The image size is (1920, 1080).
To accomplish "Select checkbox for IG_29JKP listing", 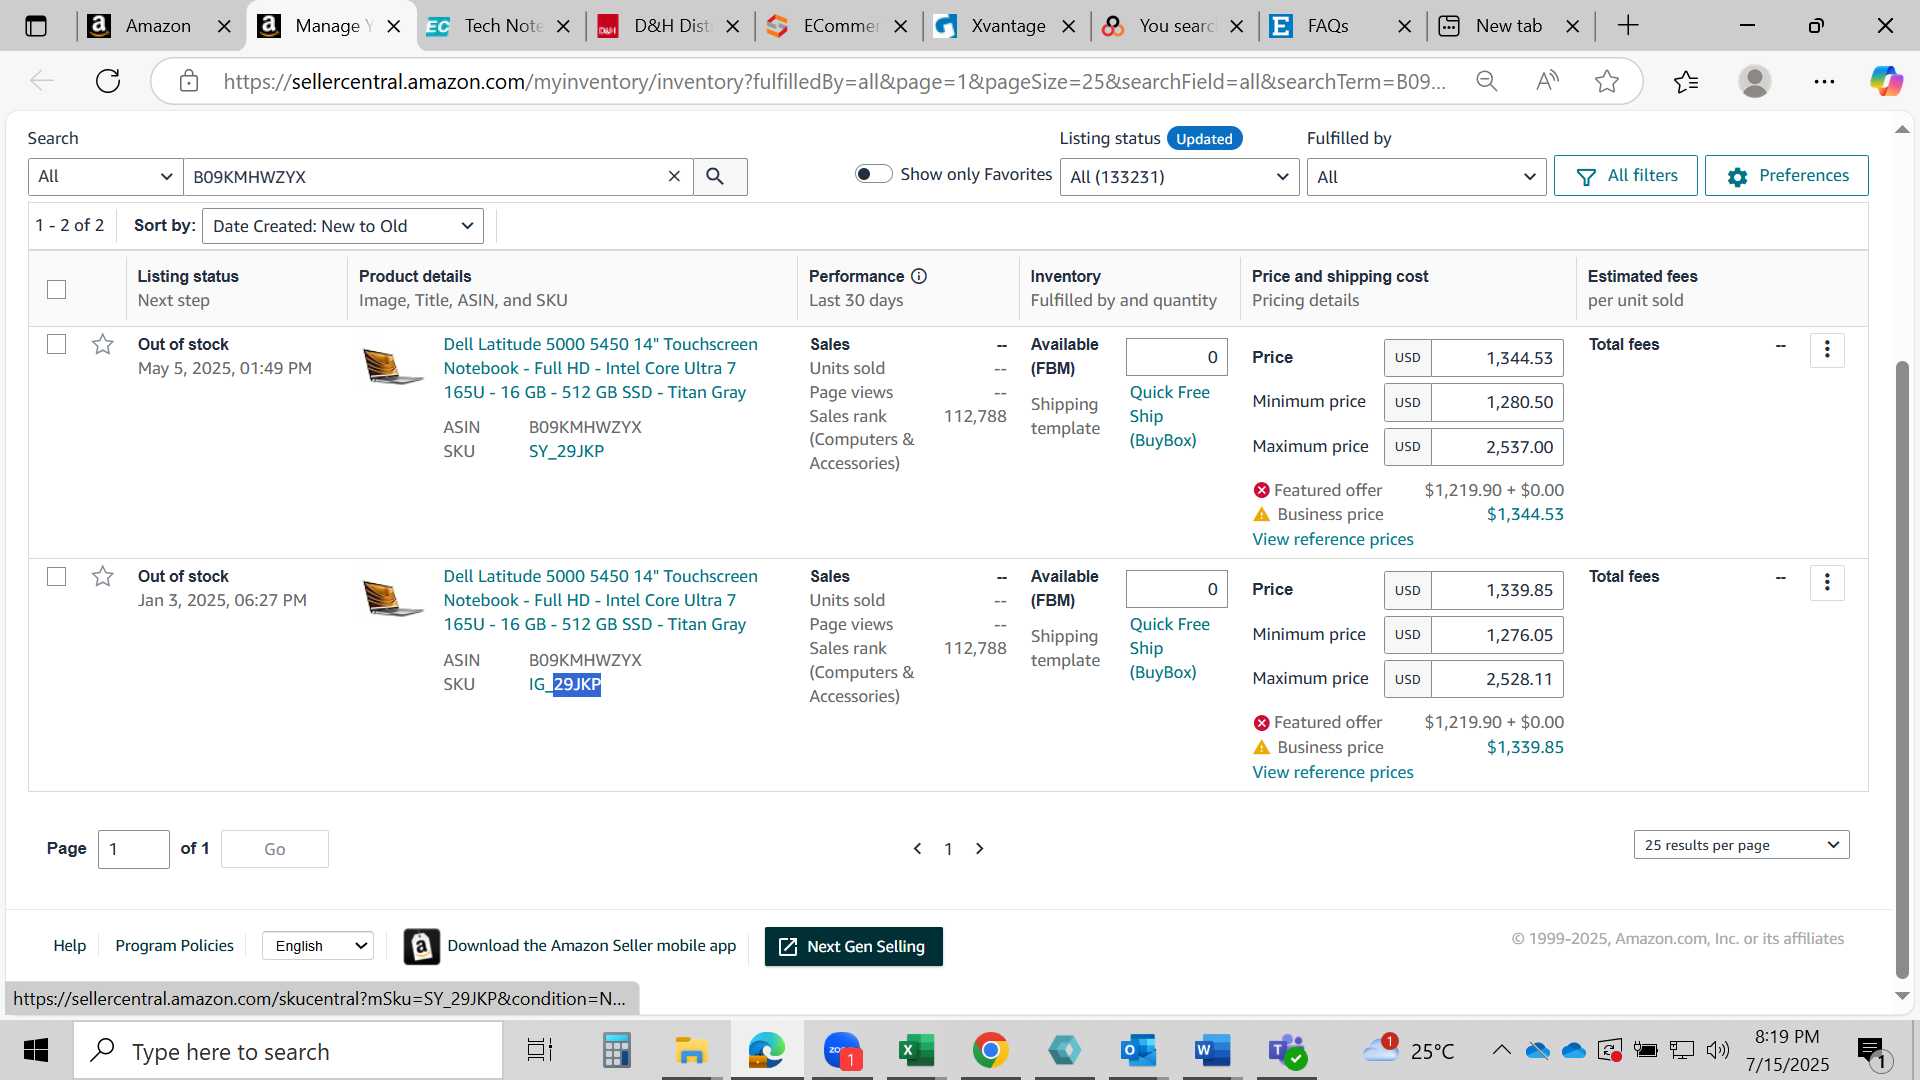I will pyautogui.click(x=57, y=577).
